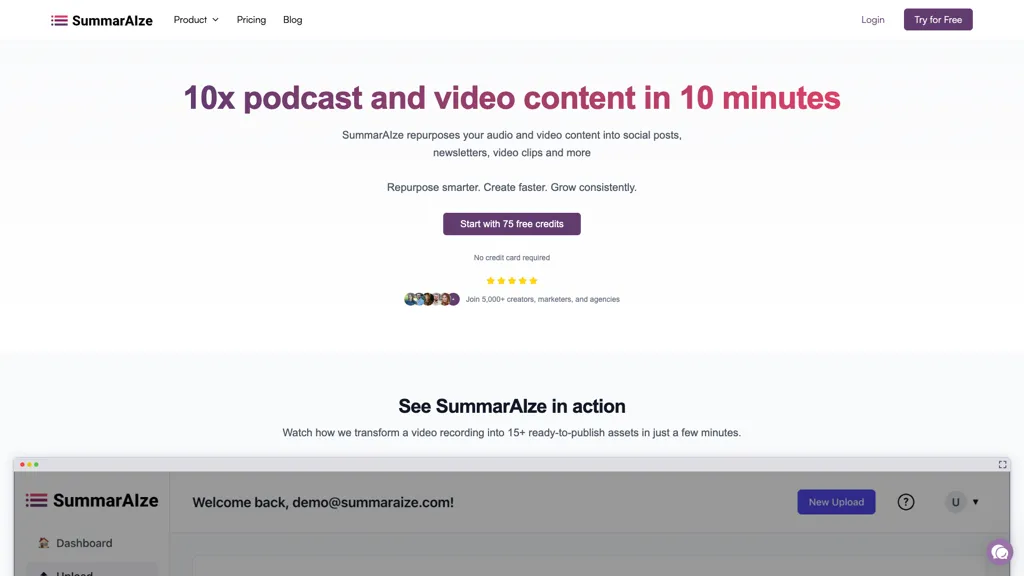Click the Upload icon in the demo sidebar
Screen dimensions: 1024x576
(x=43, y=572)
